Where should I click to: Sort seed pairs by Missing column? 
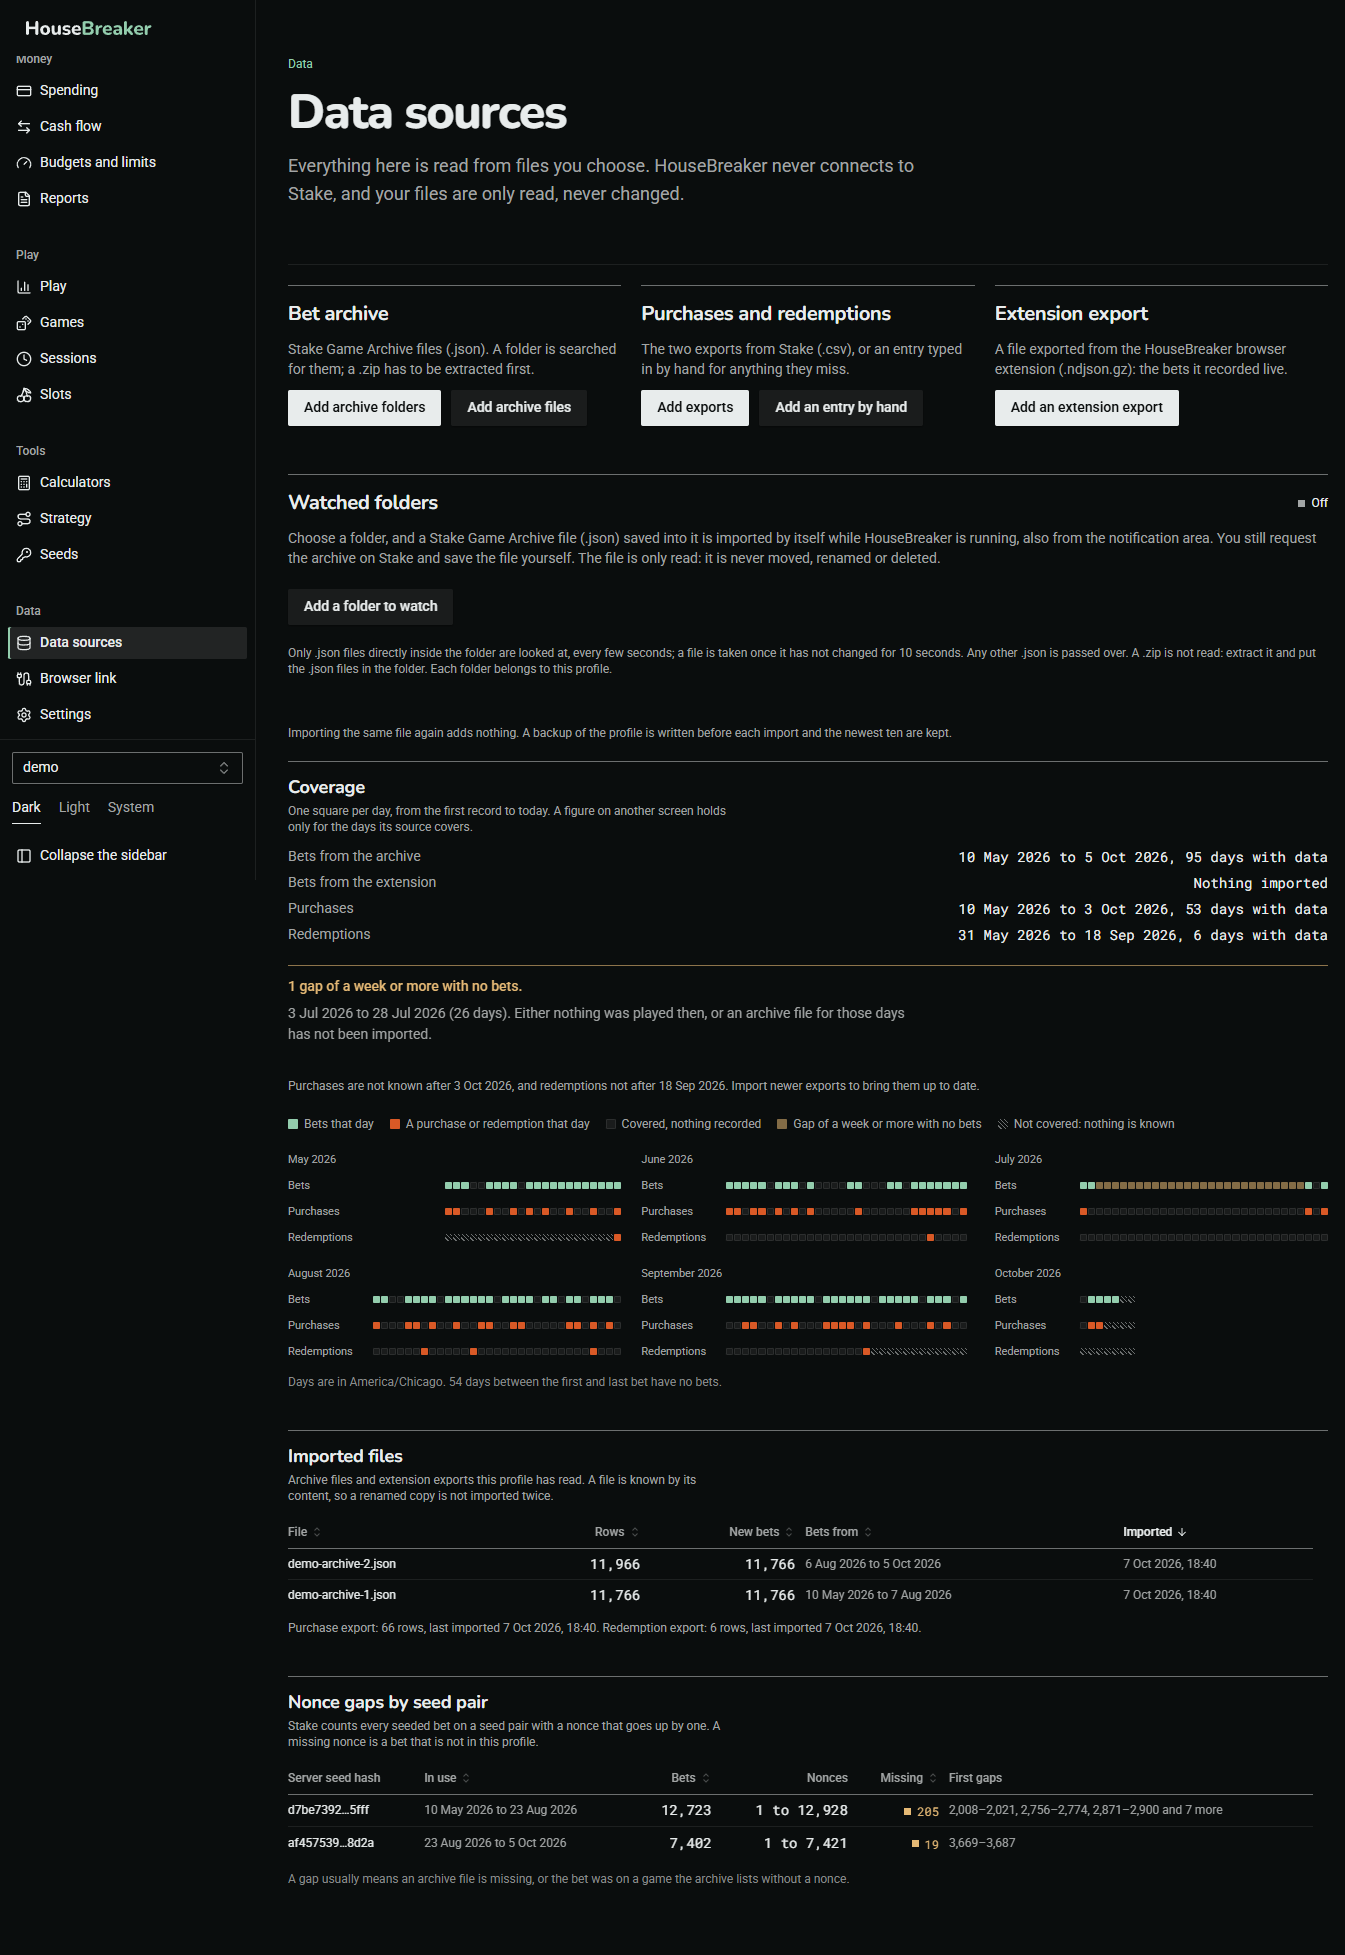pos(908,1778)
